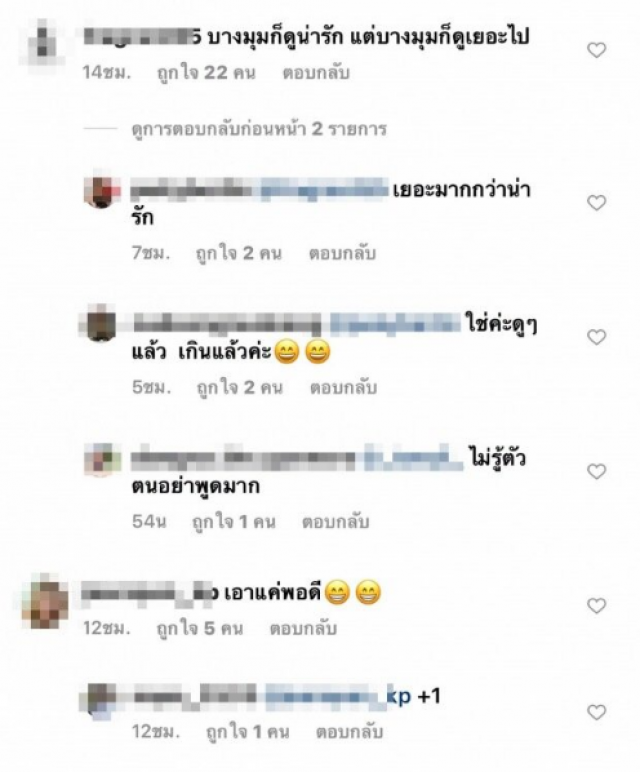
Task: Heart the ไม่รู้ตัวตนอย่าพูดมาก reply
Action: pyautogui.click(x=597, y=472)
